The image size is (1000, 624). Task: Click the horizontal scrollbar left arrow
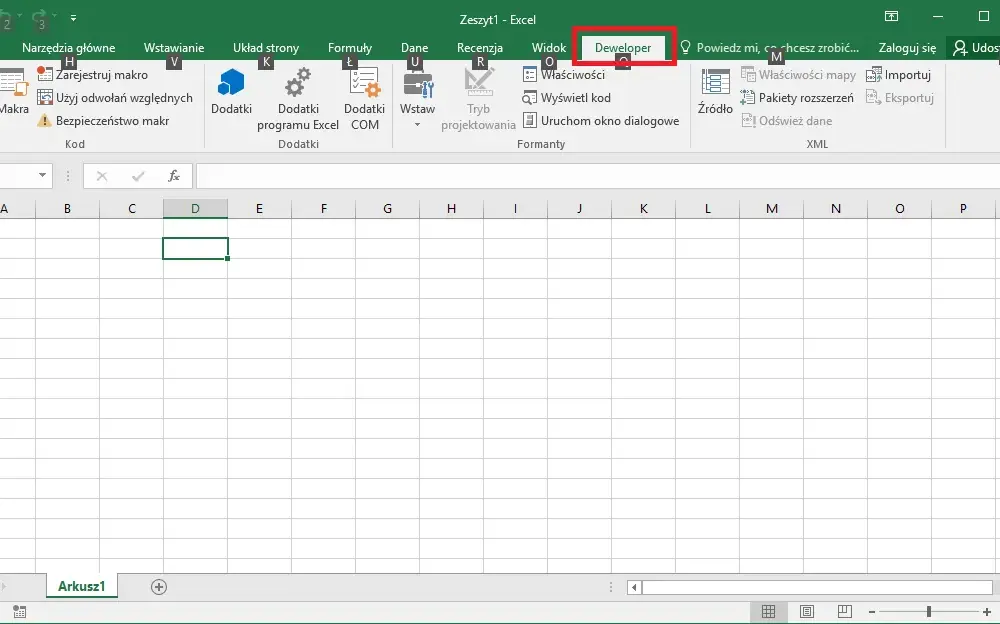click(x=634, y=588)
